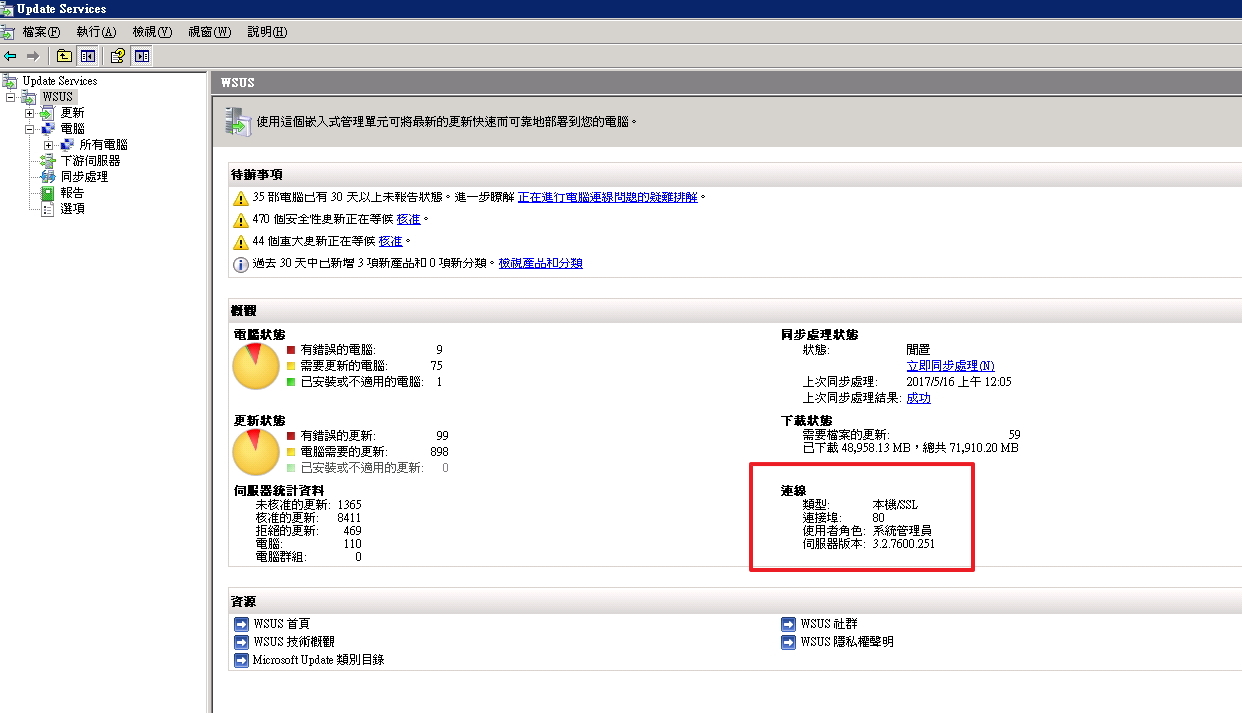Click arrow icon next to WSUS 首頁

coord(241,624)
